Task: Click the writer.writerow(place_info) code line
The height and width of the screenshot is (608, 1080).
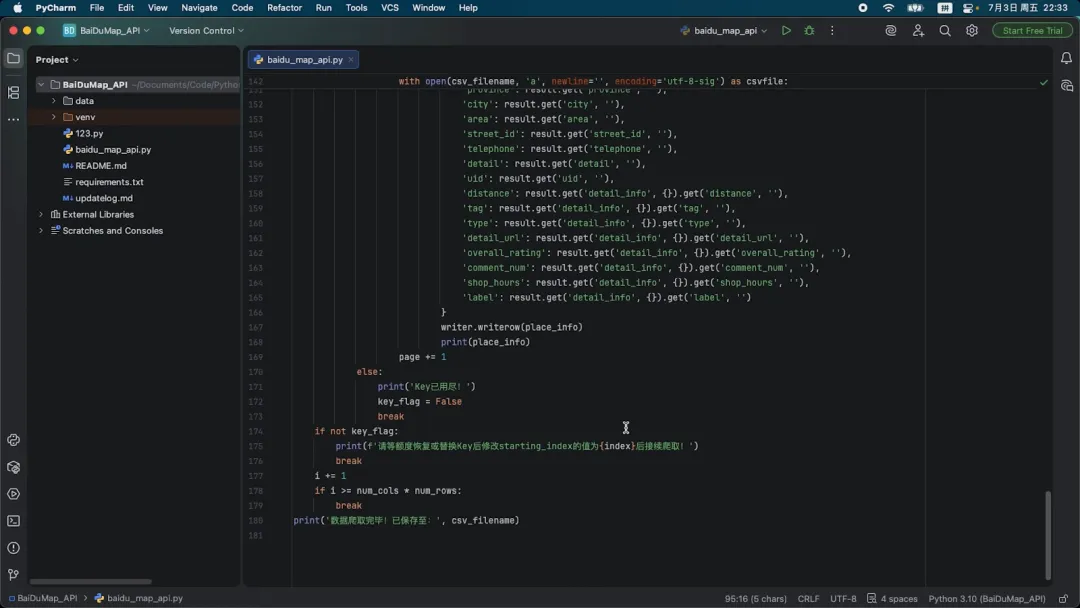Action: [511, 327]
